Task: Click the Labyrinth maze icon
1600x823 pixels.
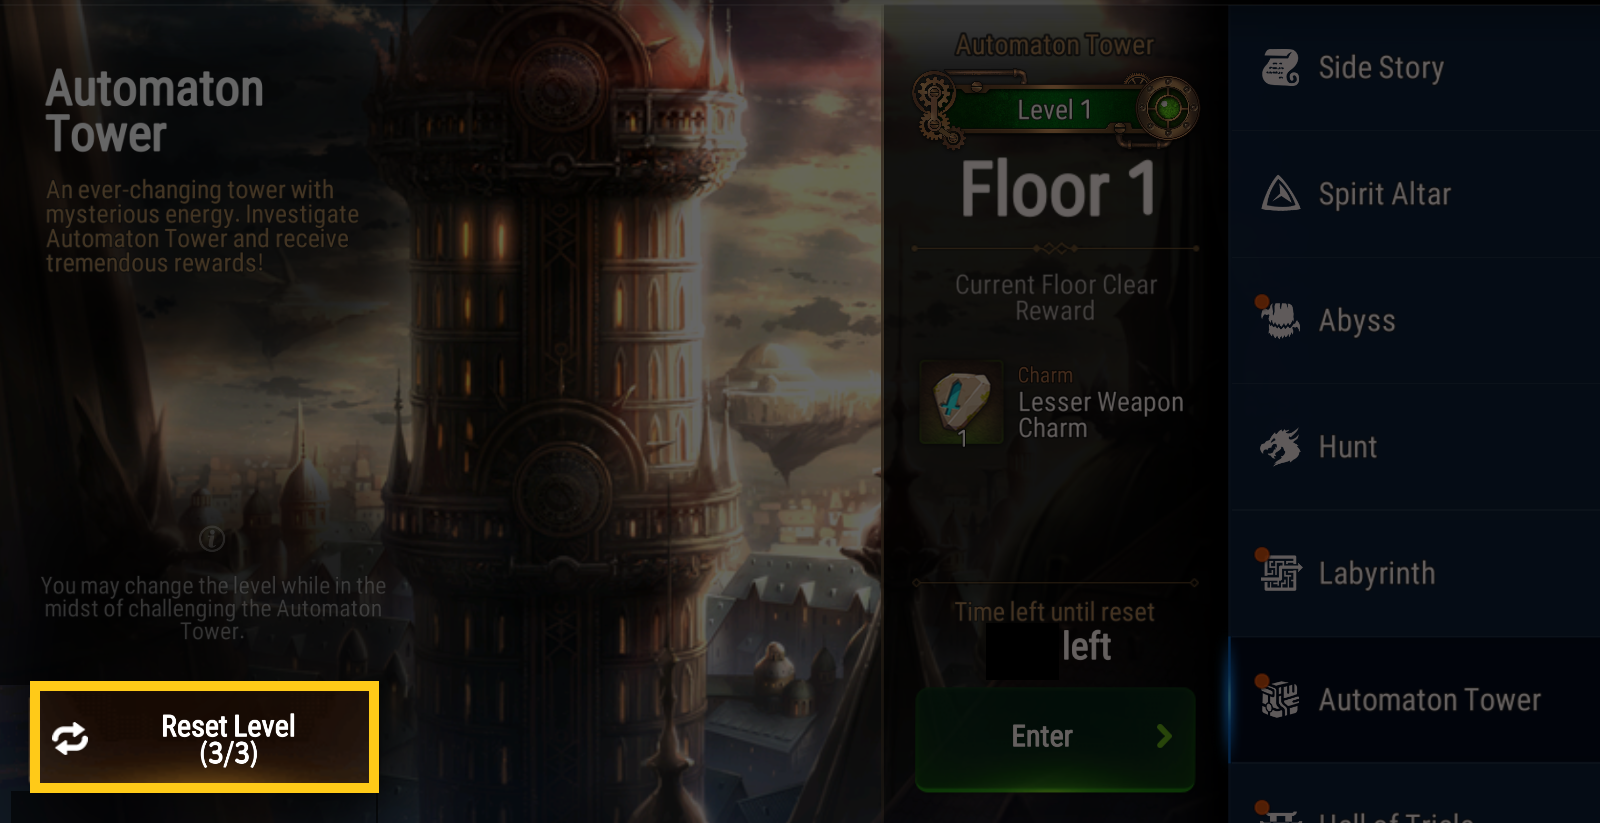Action: tap(1281, 573)
